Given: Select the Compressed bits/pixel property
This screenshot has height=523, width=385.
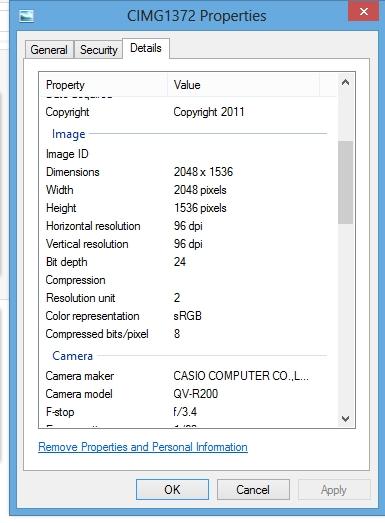Looking at the screenshot, I should 97,334.
